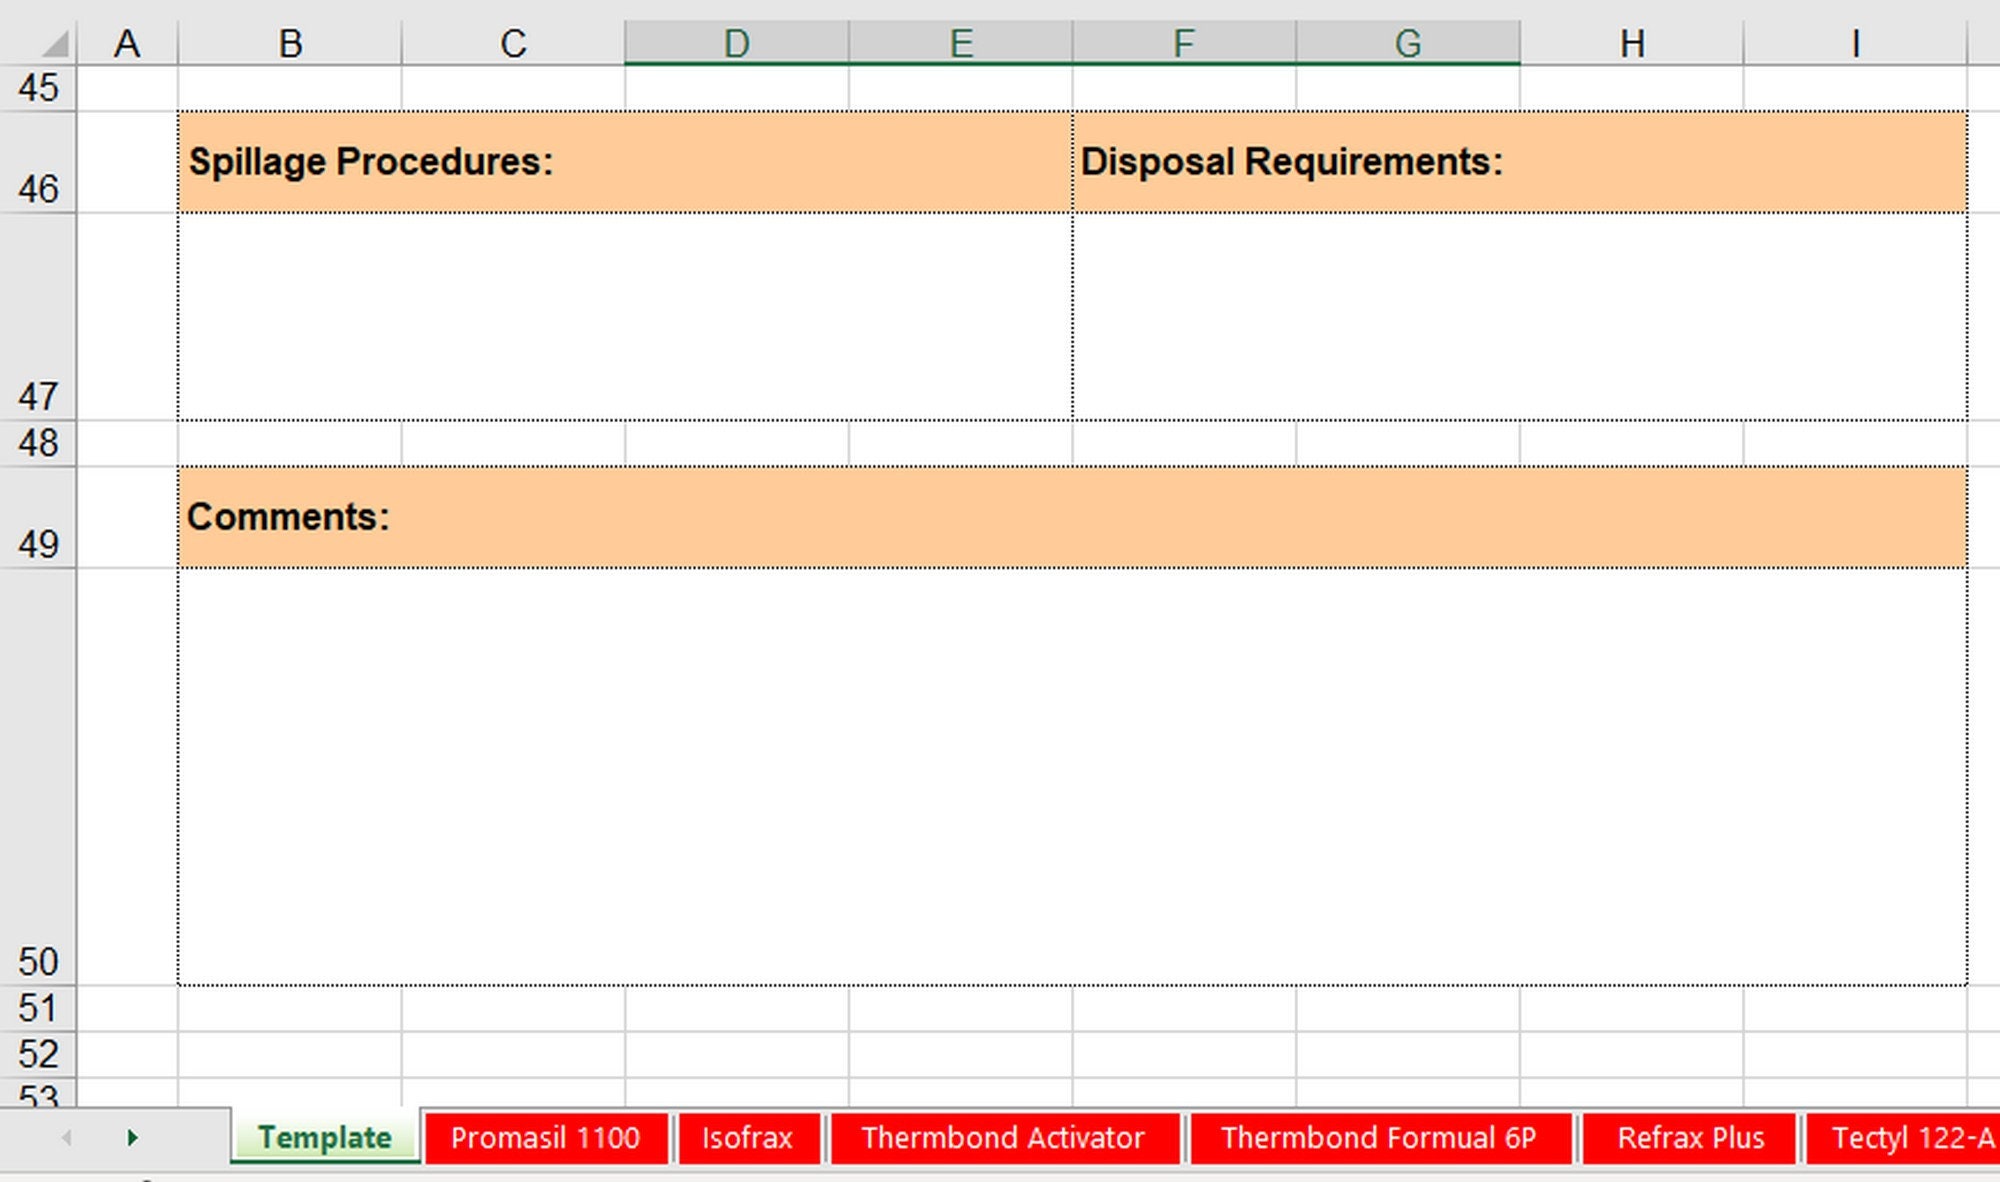Click the previous-sheet navigation arrow

click(64, 1137)
